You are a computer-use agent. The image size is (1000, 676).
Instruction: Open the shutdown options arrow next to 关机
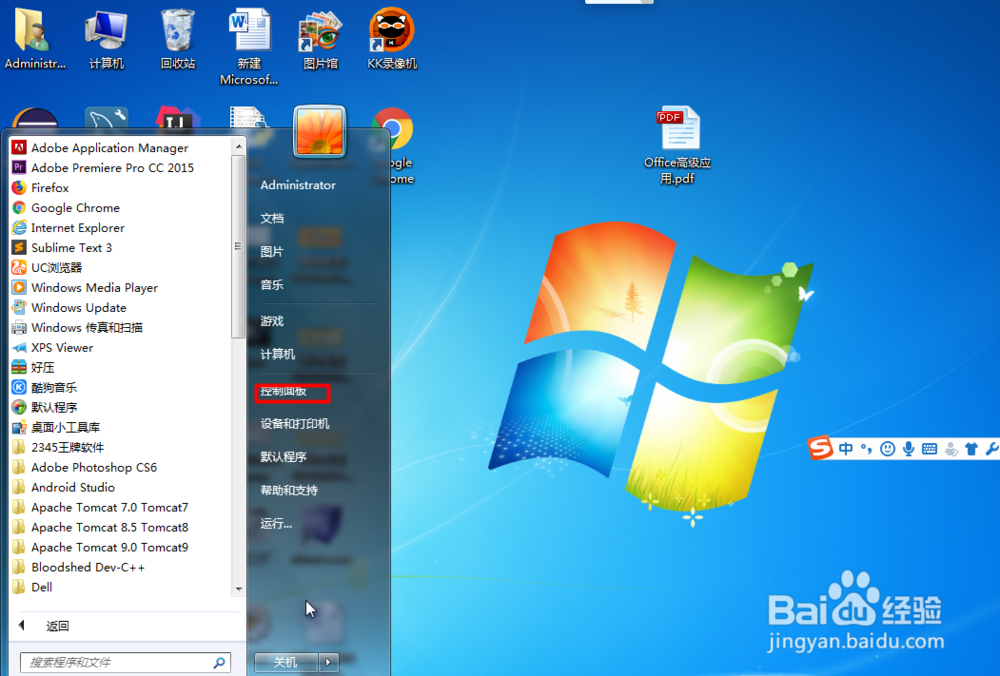coord(328,662)
